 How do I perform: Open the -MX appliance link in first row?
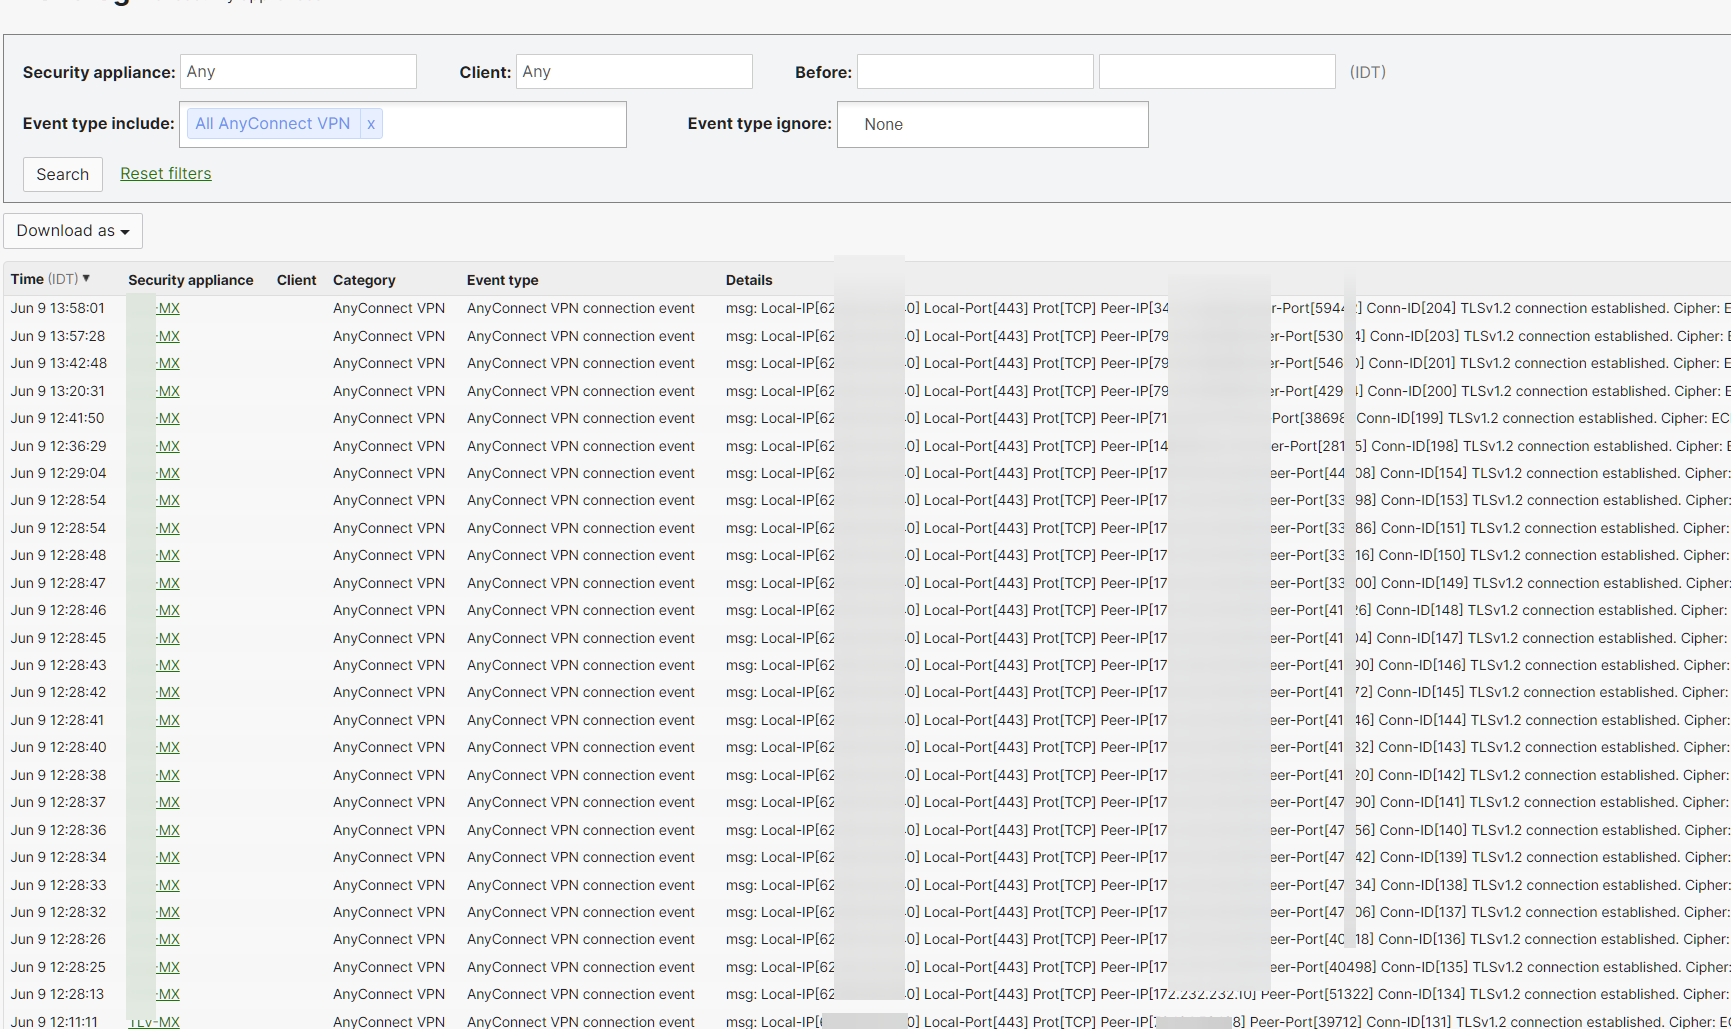pyautogui.click(x=167, y=308)
